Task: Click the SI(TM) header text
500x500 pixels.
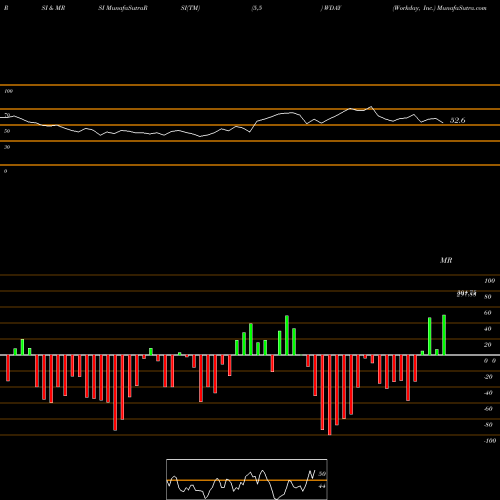Action: point(190,8)
